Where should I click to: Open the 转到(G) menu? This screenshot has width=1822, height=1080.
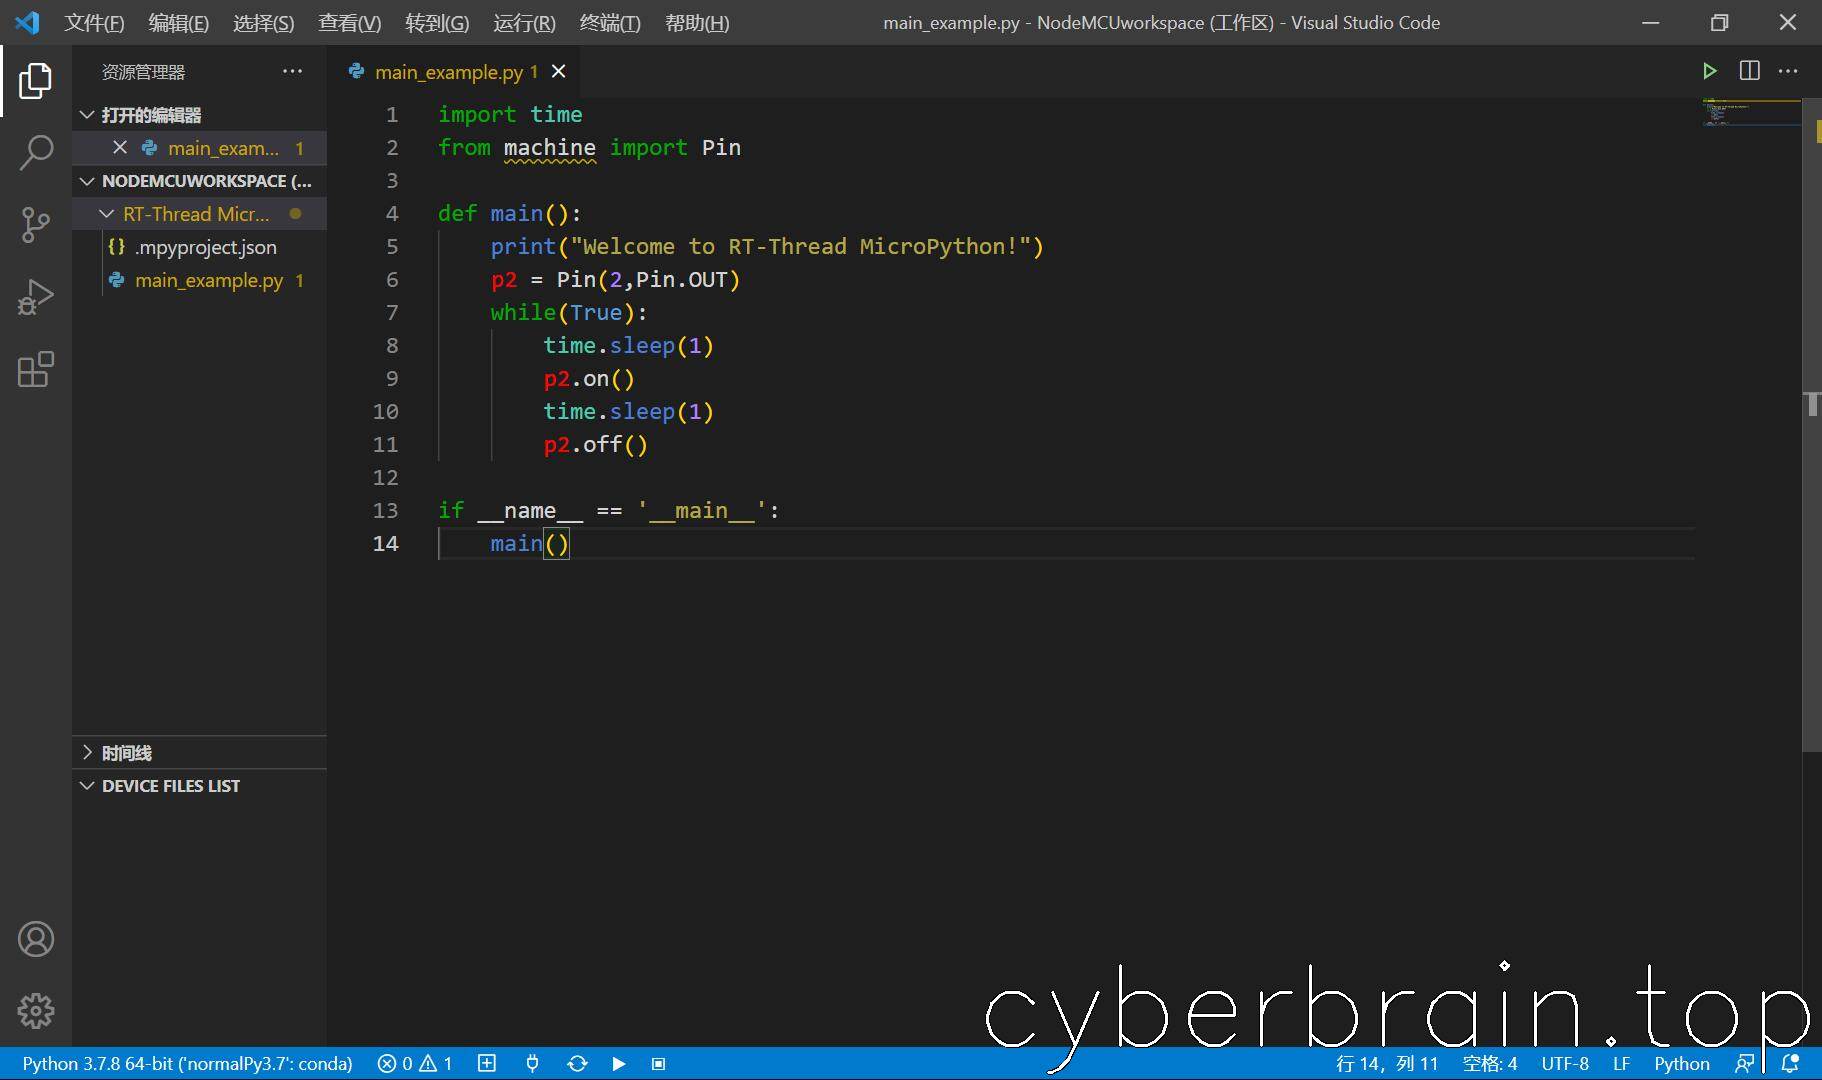(x=437, y=23)
